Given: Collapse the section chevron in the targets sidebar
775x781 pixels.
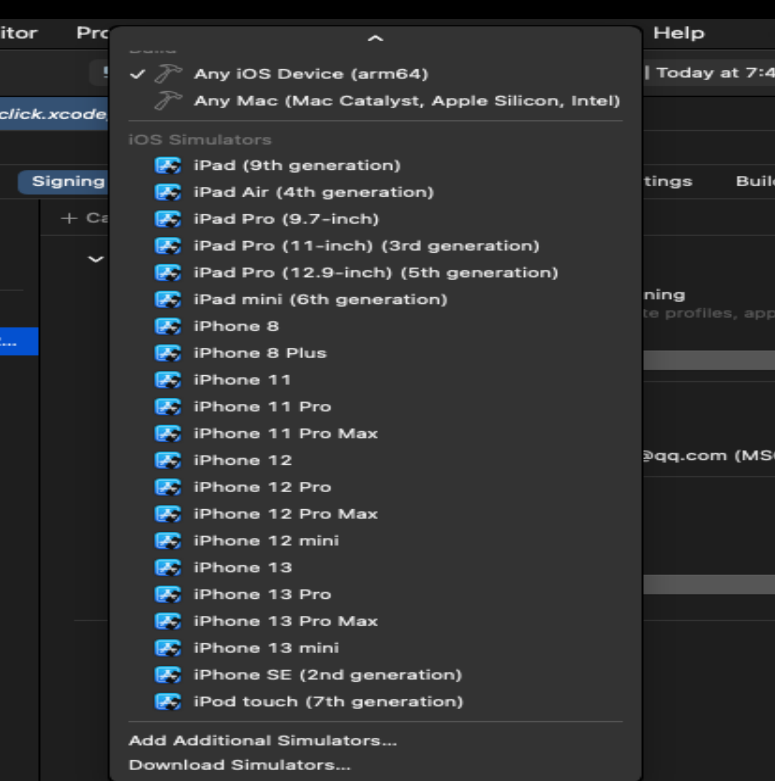Looking at the screenshot, I should (96, 259).
